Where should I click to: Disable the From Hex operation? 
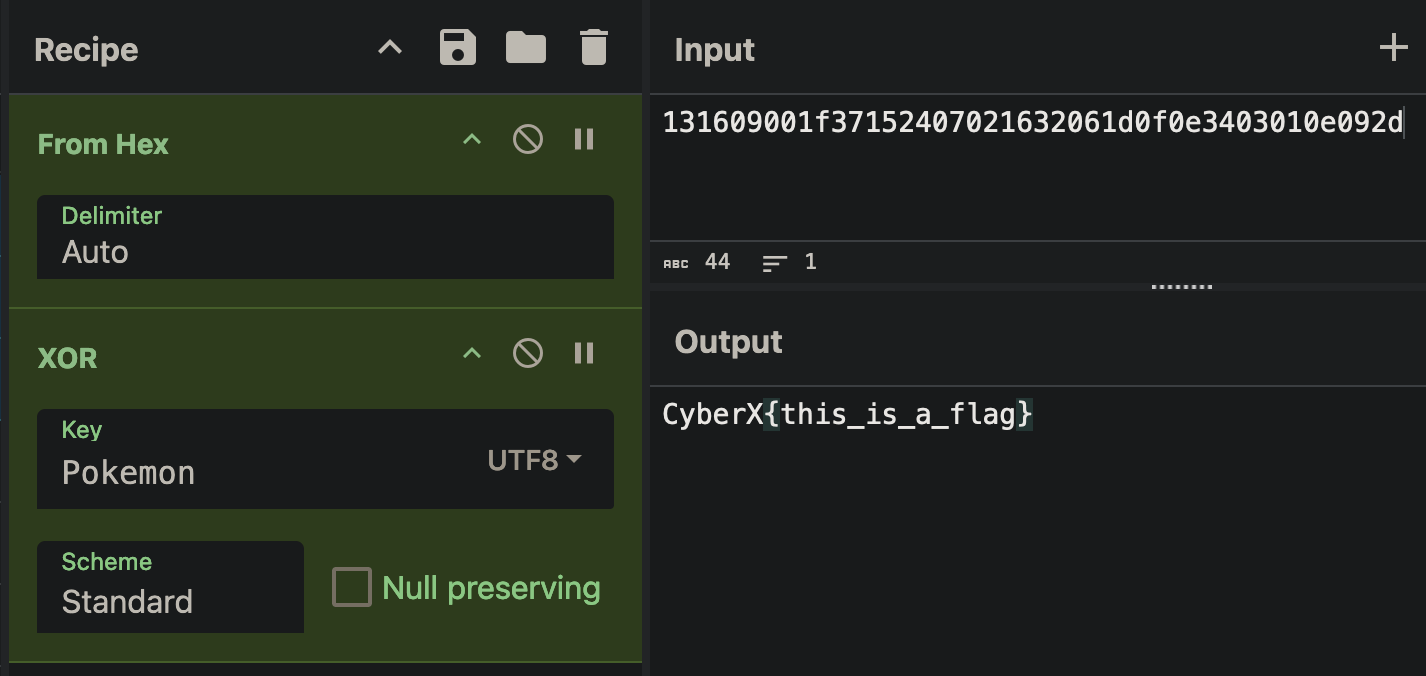click(528, 139)
